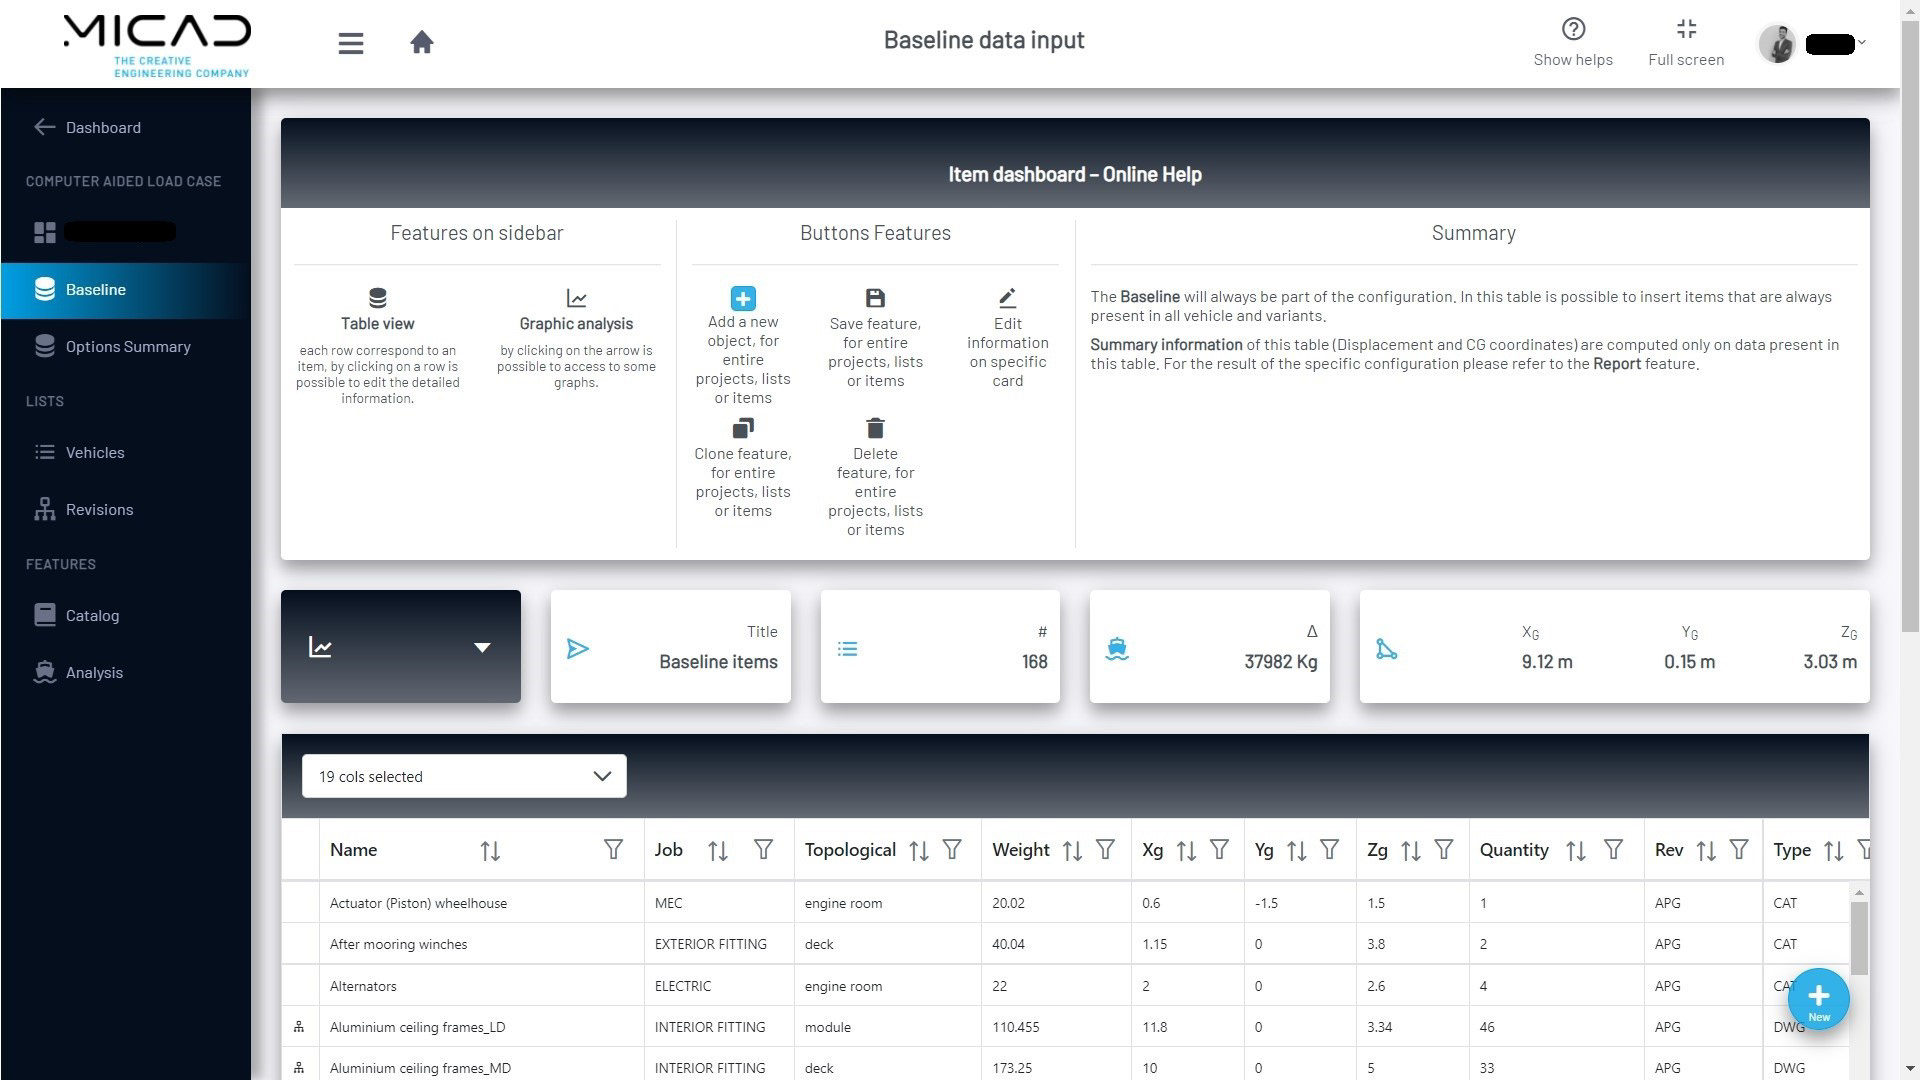
Task: Exit Full screen mode icon
Action: [1686, 29]
